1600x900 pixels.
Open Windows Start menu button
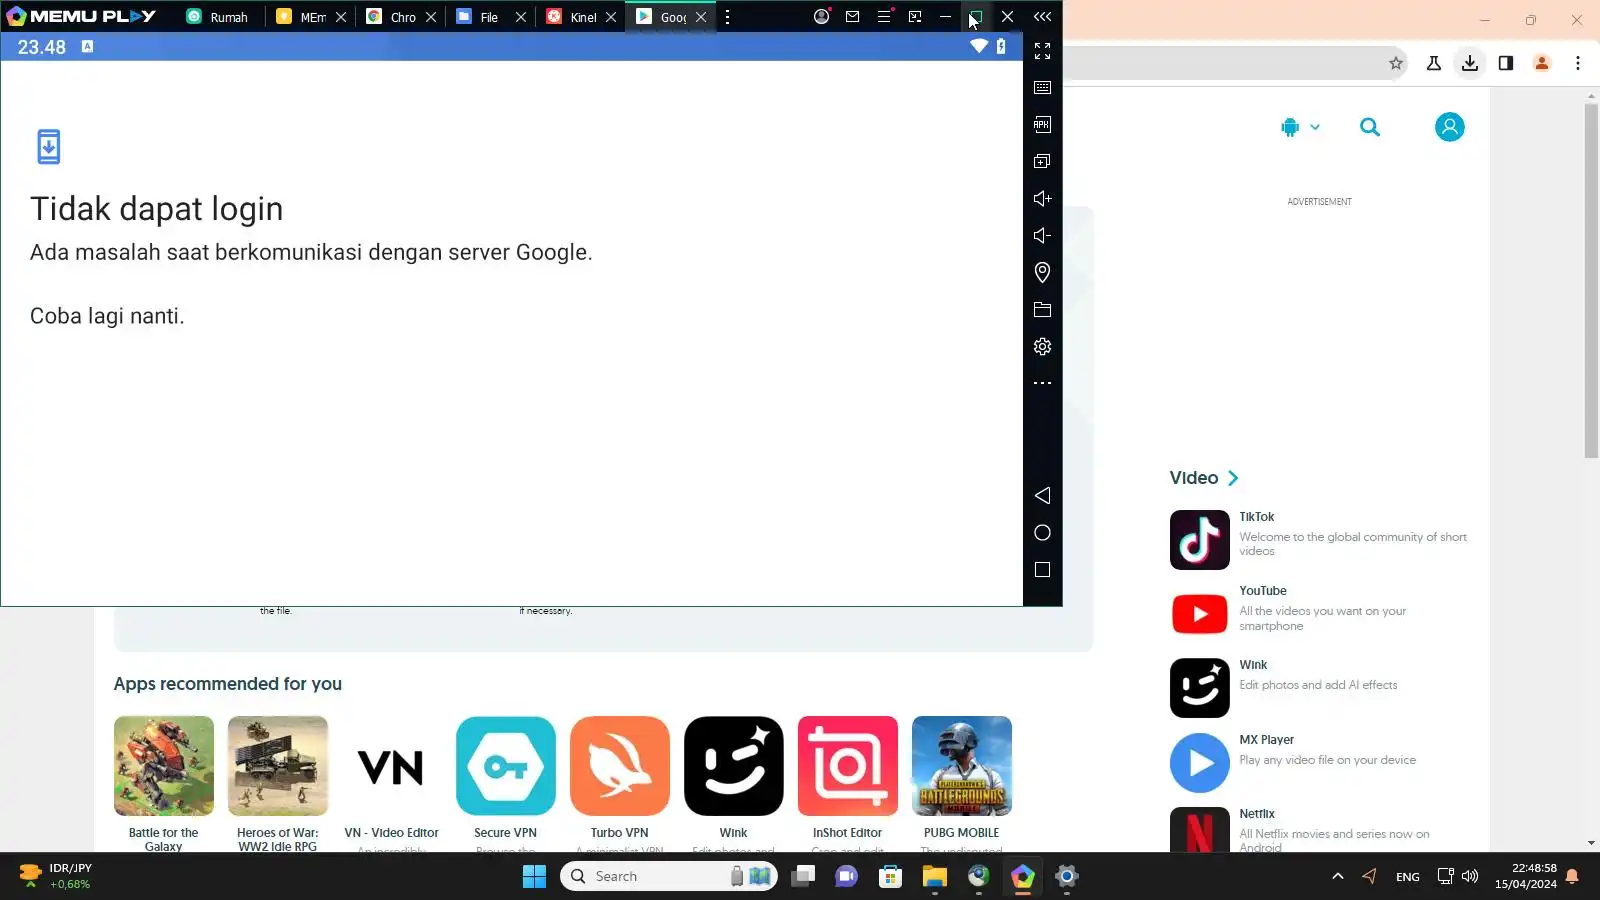(534, 876)
